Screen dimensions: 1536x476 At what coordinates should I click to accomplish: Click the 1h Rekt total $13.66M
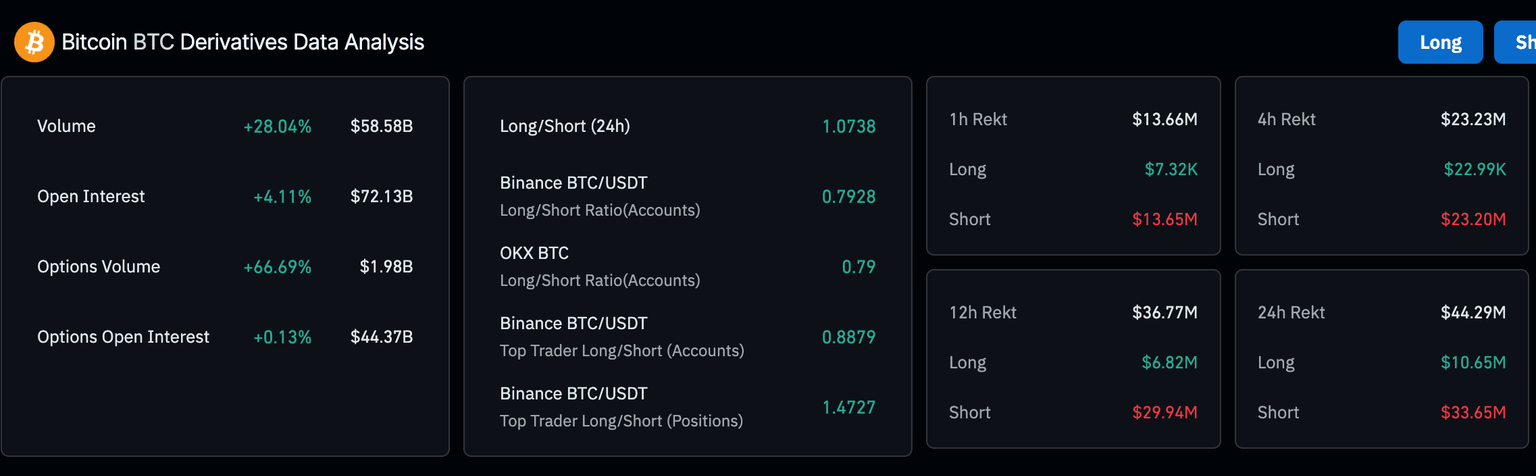coord(1164,120)
